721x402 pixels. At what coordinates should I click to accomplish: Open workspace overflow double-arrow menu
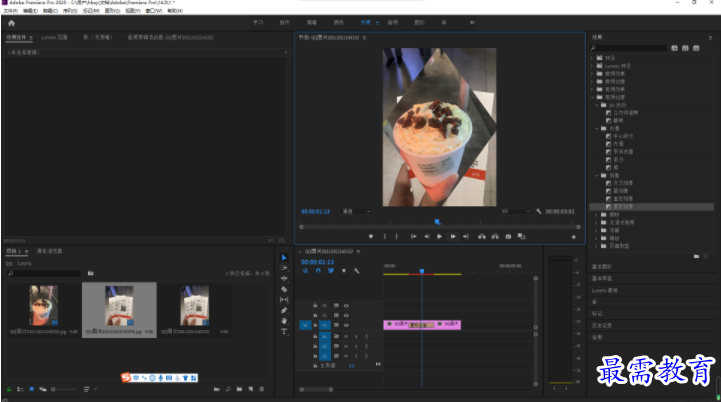472,23
